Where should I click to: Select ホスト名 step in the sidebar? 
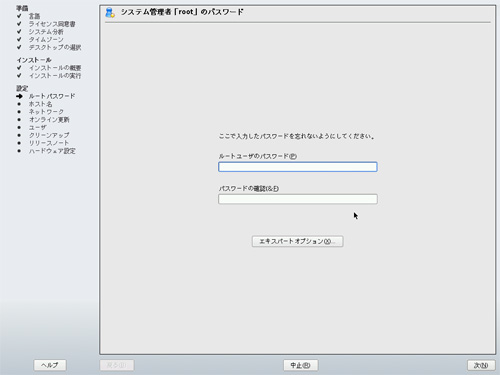tap(40, 104)
